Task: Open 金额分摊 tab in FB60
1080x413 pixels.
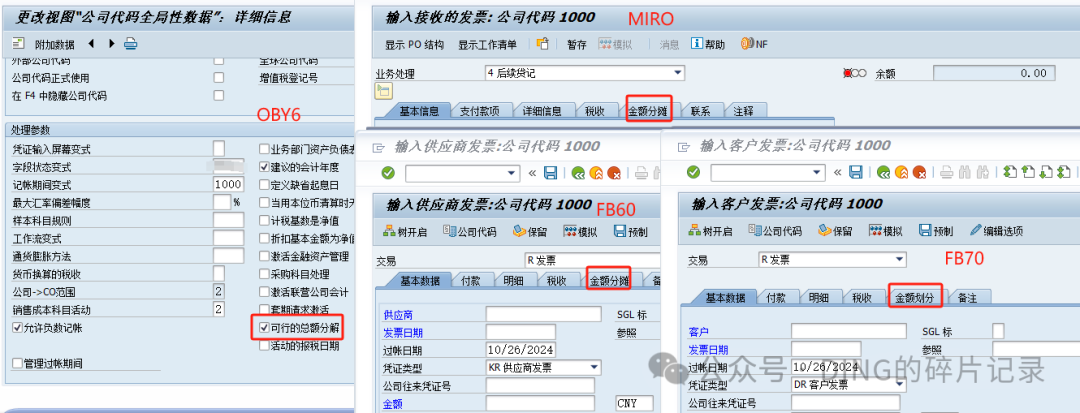Action: [610, 280]
